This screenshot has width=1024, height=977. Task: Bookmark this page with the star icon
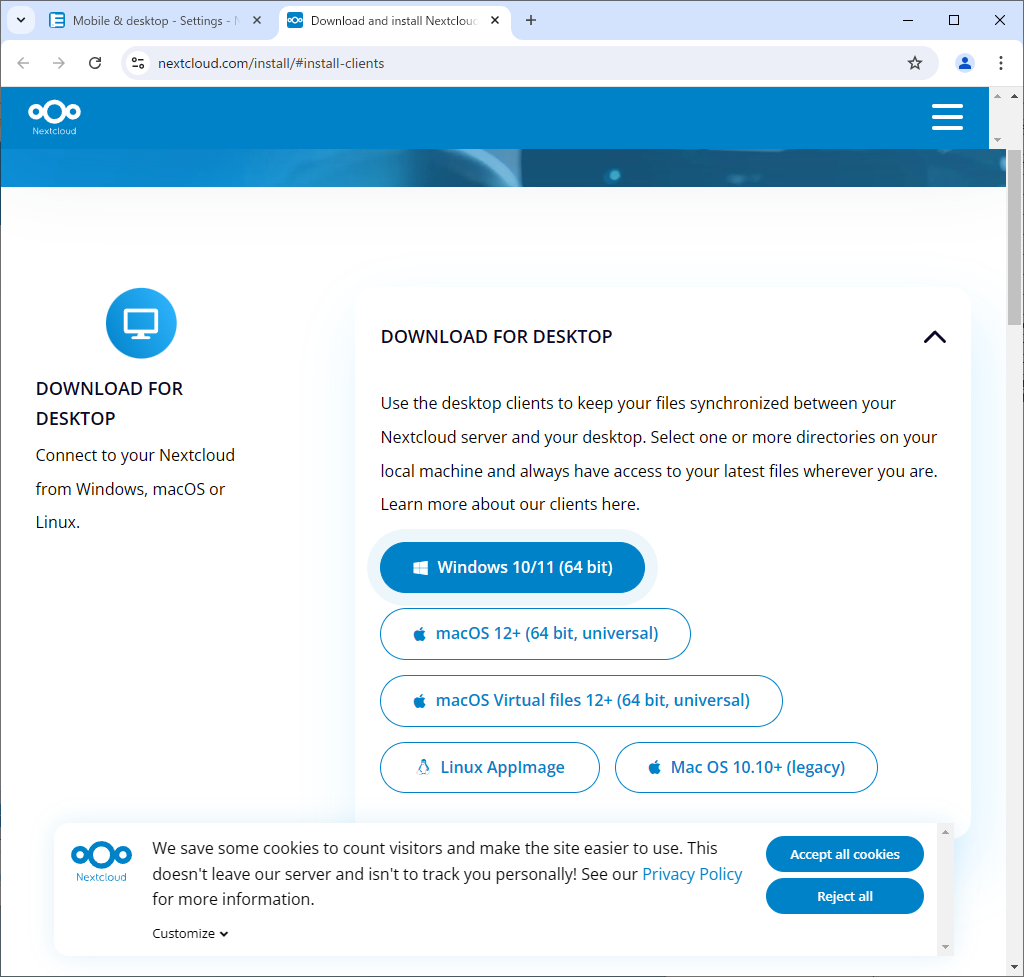914,63
